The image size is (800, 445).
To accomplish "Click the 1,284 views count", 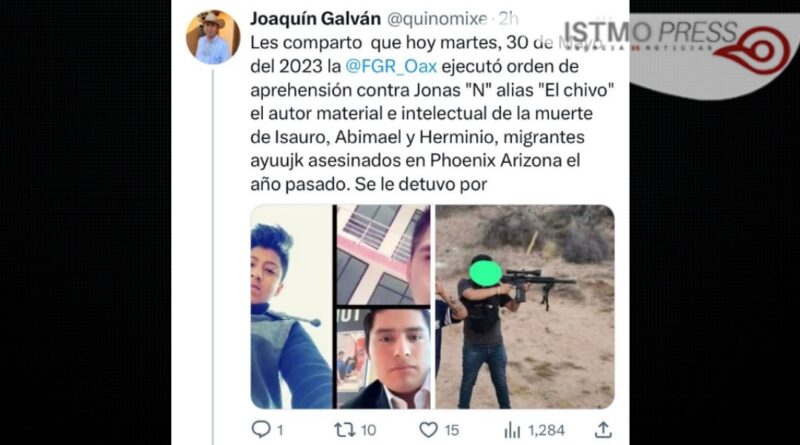I will [x=546, y=430].
